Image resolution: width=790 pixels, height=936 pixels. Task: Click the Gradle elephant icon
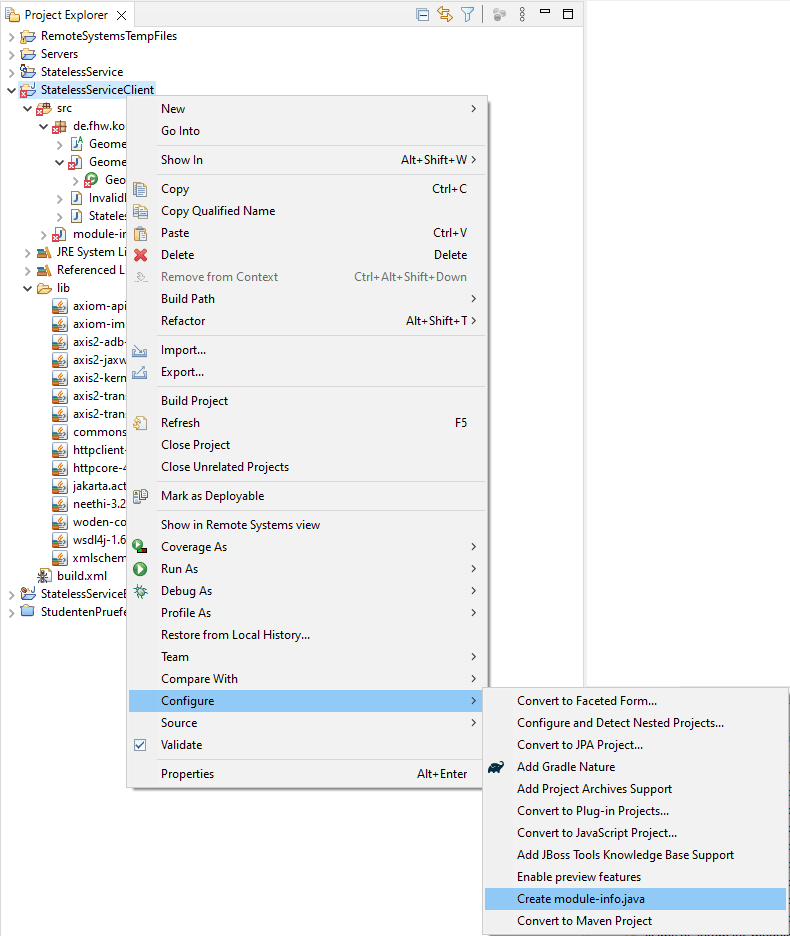(x=496, y=767)
